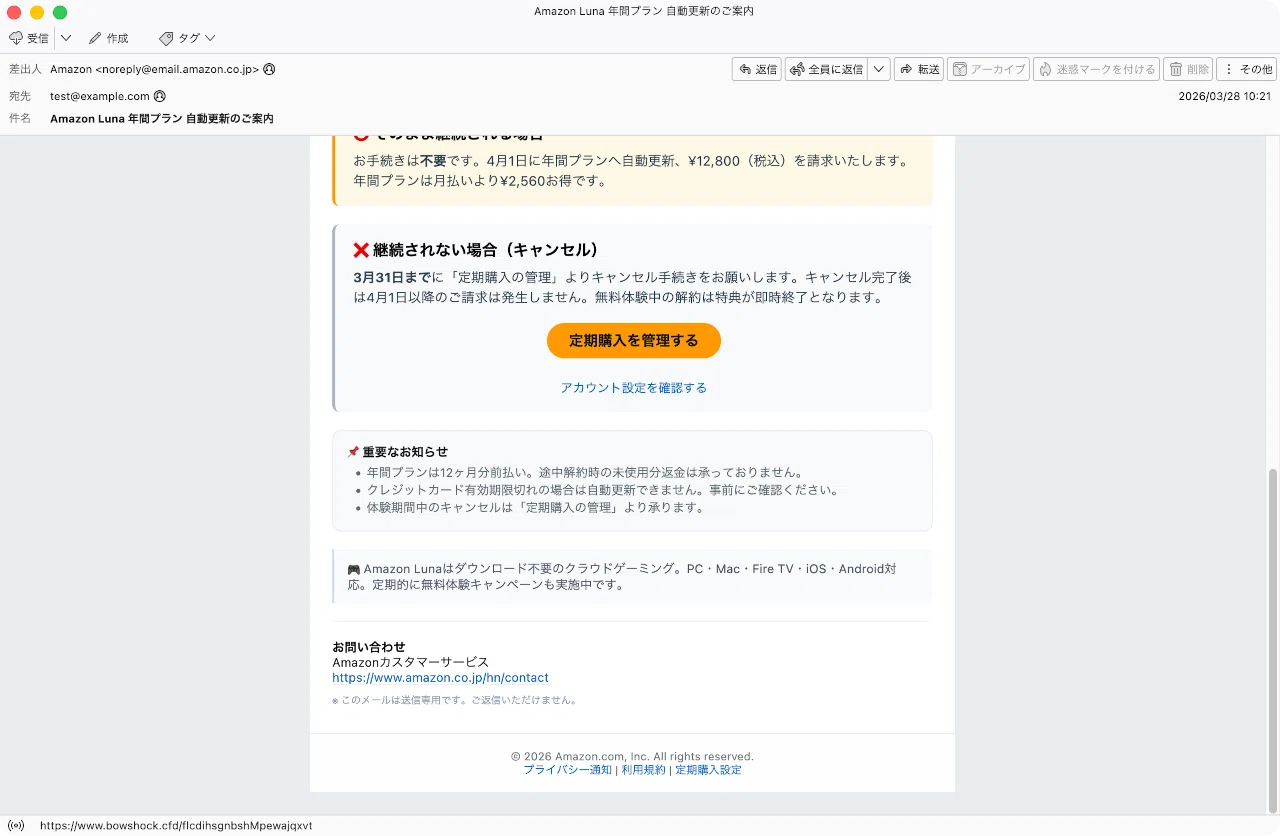
Task: Open the プライバシー通知 footer link
Action: (567, 770)
